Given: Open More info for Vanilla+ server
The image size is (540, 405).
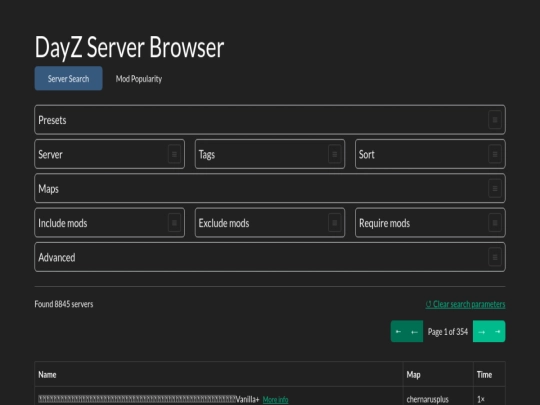Looking at the screenshot, I should pos(276,399).
